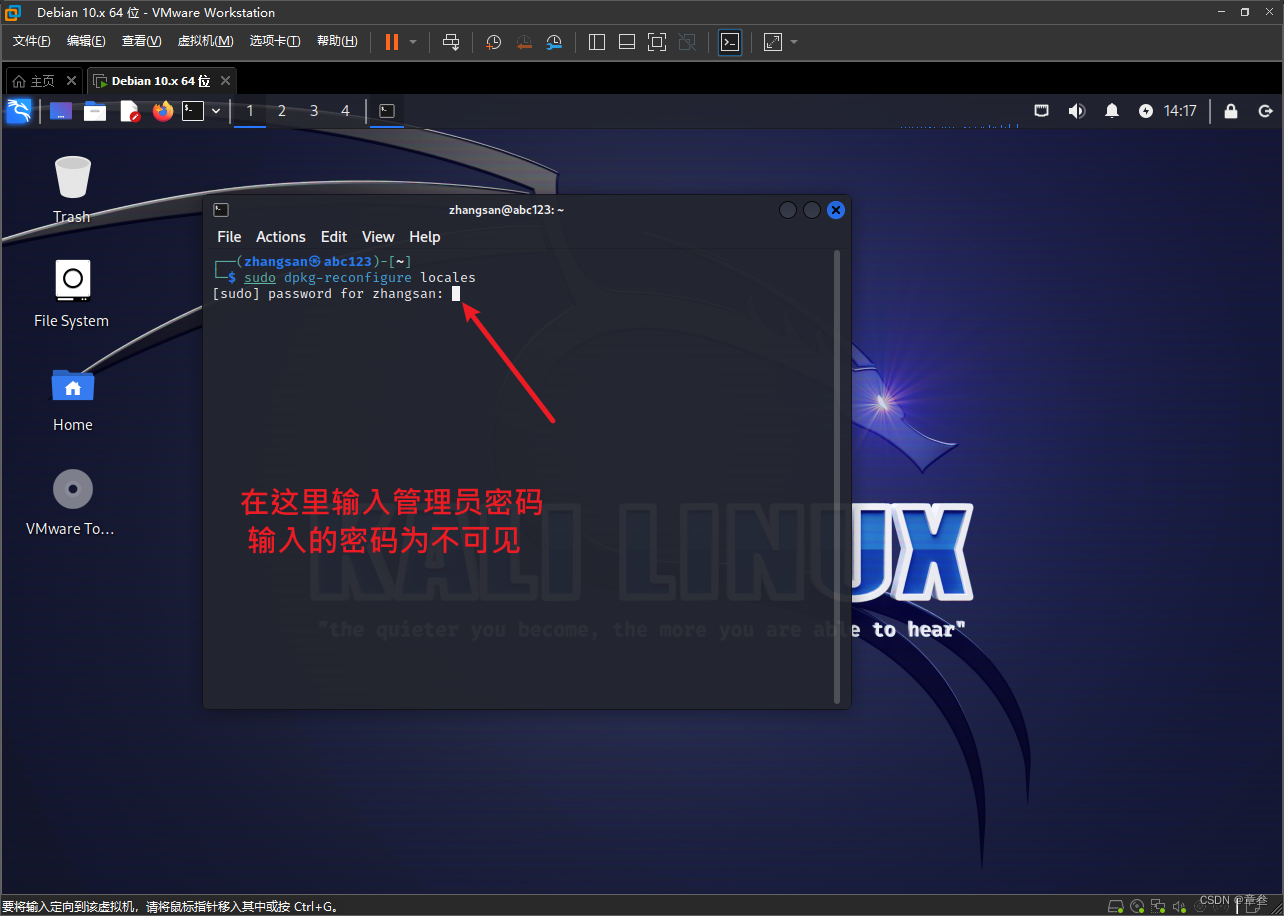Switch to workspace 2
Image resolution: width=1284 pixels, height=916 pixels.
coord(282,111)
